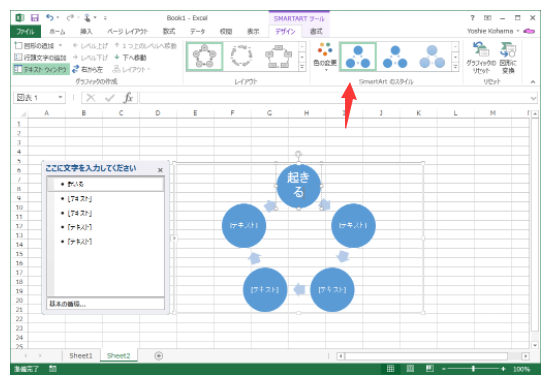Click 1つ上のレベルへ移動 button
Screen dimensions: 550x382
point(145,46)
